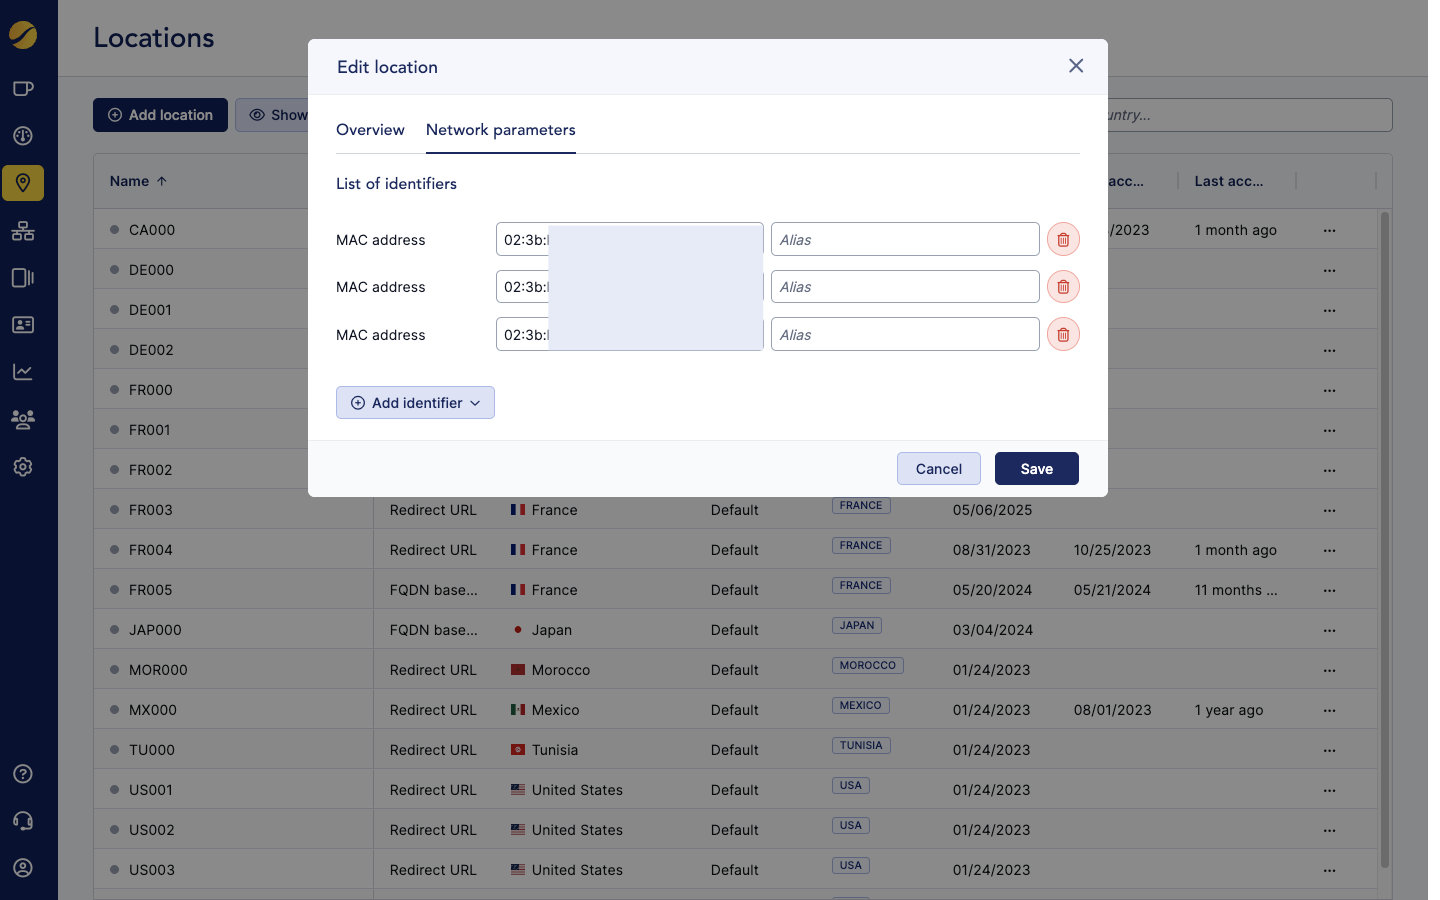Viewport: 1440px width, 900px height.
Task: Open the Locations pin icon in sidebar
Action: 23,183
